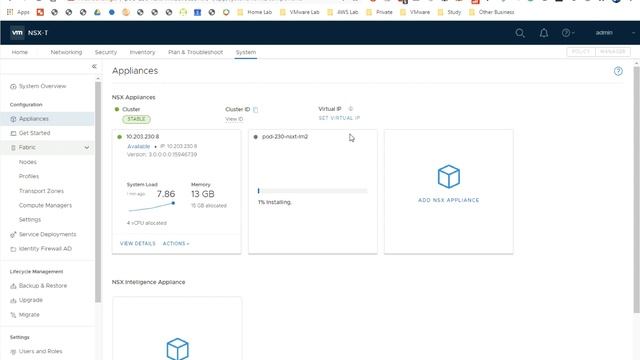This screenshot has height=360, width=640.
Task: Click the Available status link
Action: [x=139, y=146]
